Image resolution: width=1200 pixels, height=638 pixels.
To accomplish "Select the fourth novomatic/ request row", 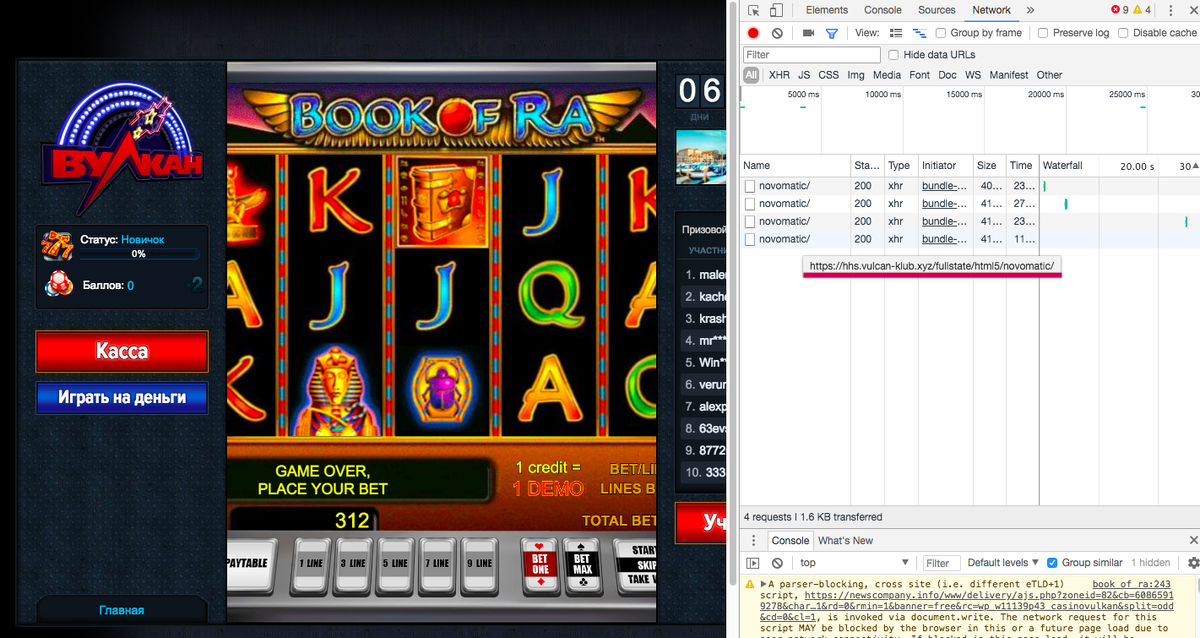I will tap(970, 239).
